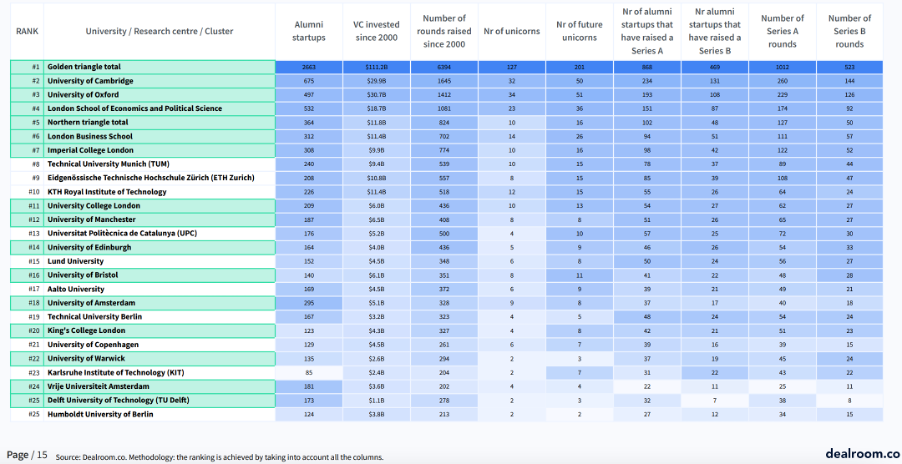Select the #20 rank cell
This screenshot has width=902, height=464.
26,331
